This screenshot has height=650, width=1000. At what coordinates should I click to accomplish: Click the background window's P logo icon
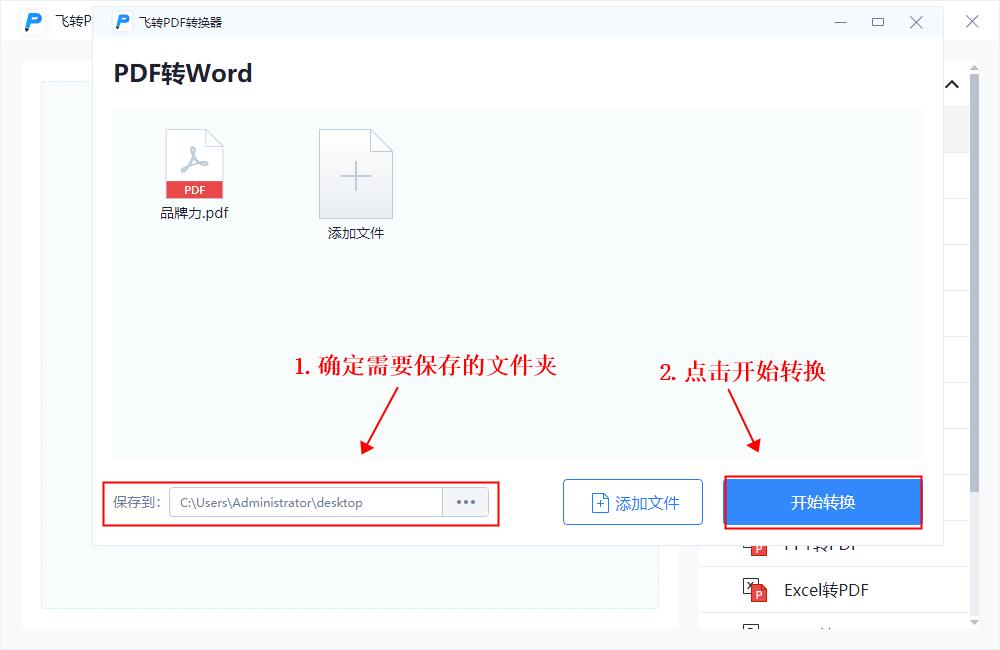[x=33, y=20]
